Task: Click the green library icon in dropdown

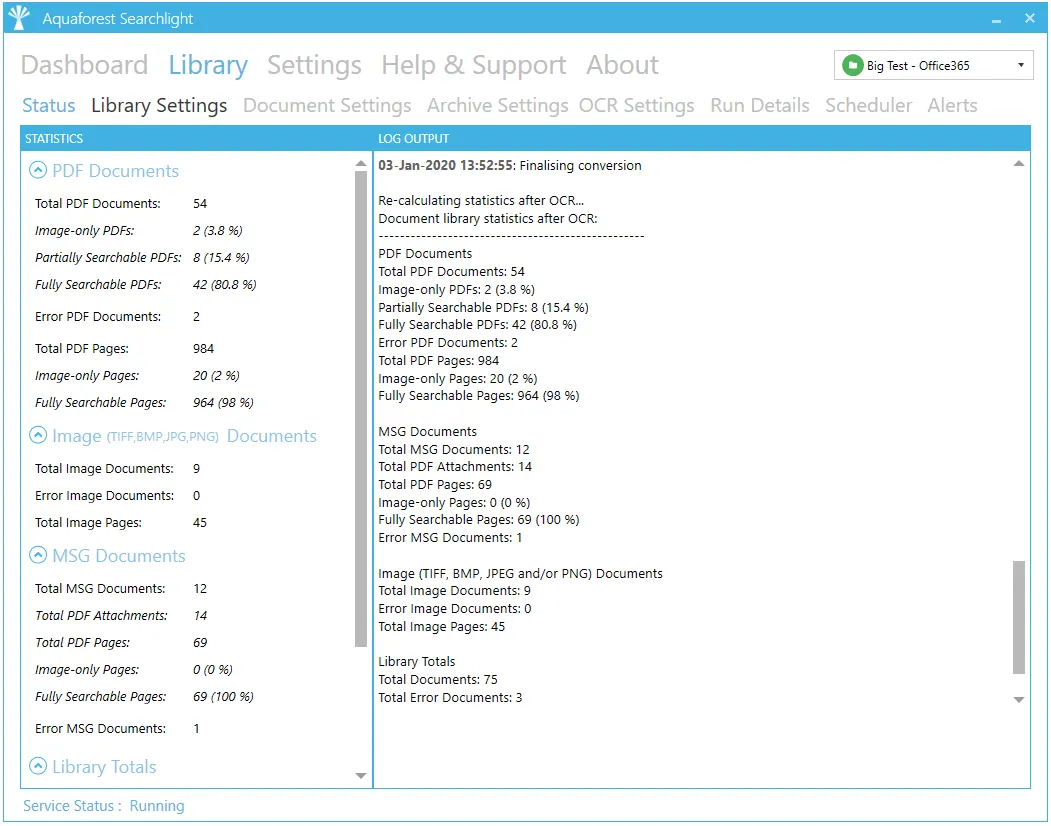Action: coord(852,66)
